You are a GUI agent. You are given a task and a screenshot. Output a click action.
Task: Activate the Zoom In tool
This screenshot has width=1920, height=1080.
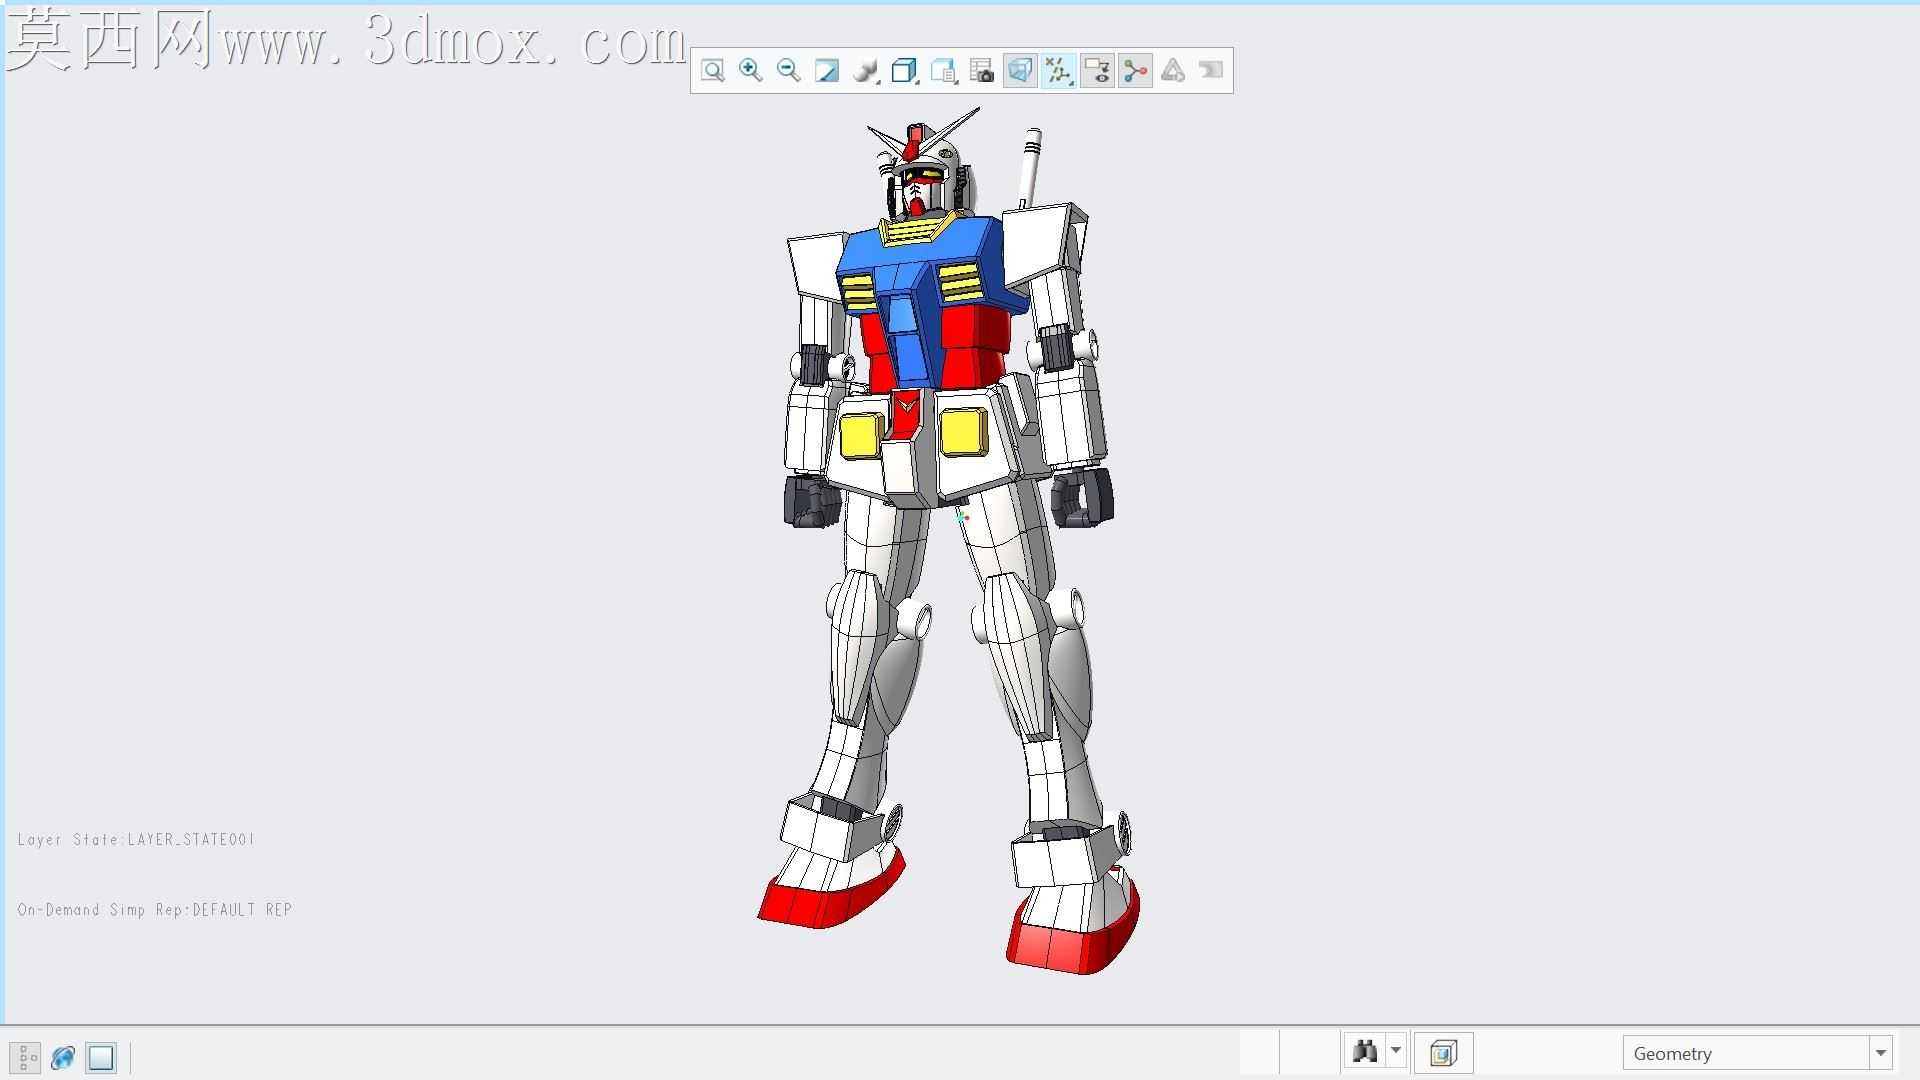click(751, 71)
